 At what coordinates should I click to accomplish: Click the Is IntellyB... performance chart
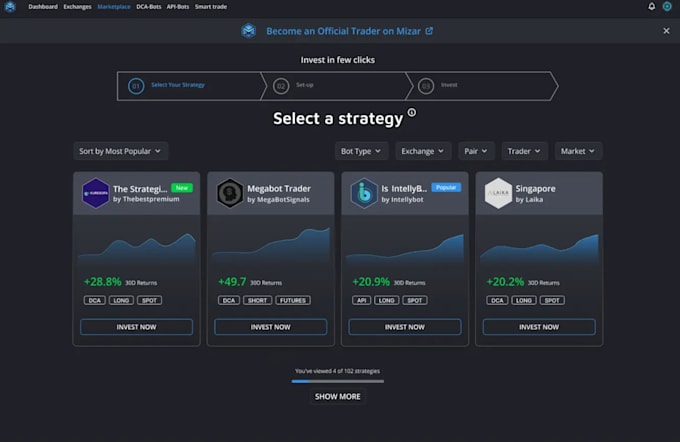[405, 249]
